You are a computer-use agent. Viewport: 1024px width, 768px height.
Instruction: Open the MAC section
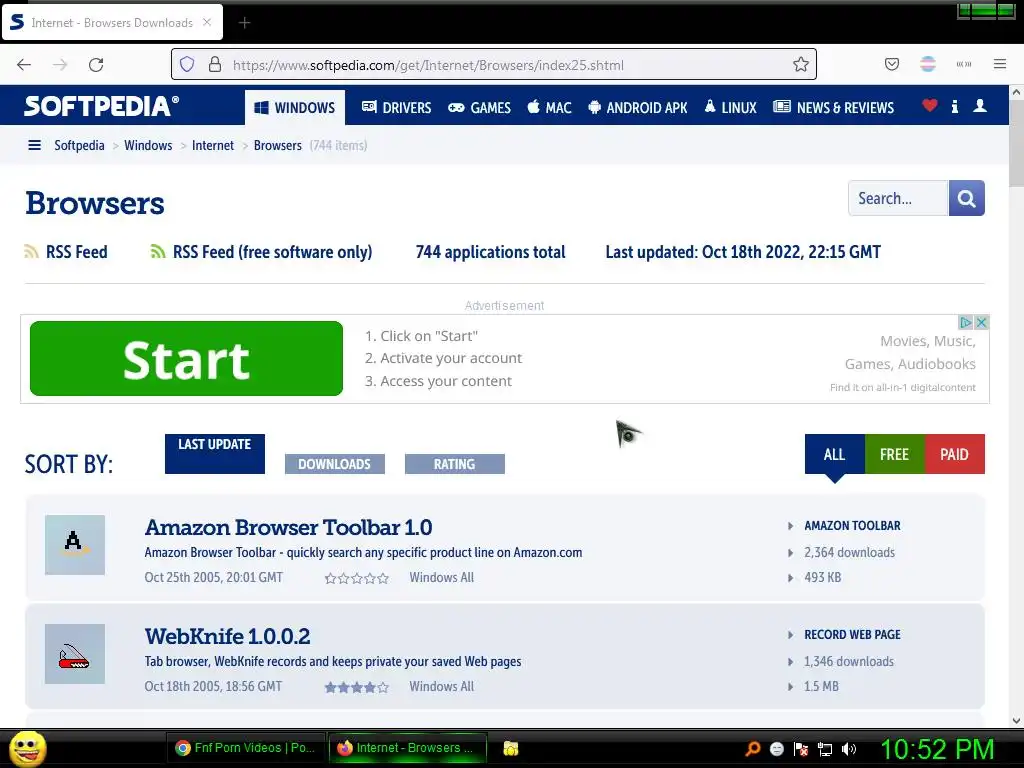click(549, 107)
